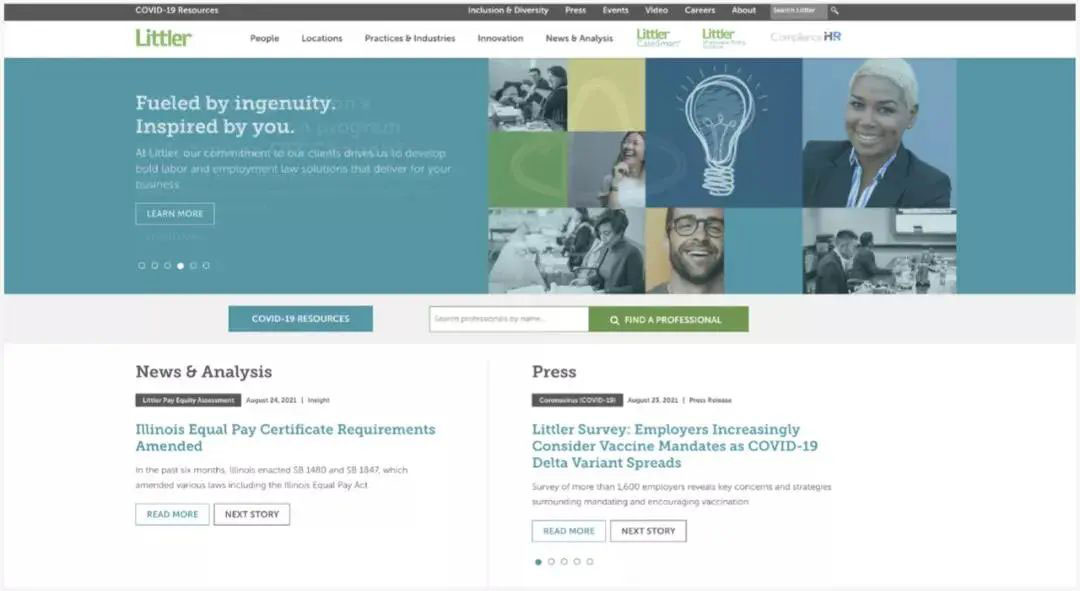
Task: Select the third hero carousel dot
Action: pos(167,265)
